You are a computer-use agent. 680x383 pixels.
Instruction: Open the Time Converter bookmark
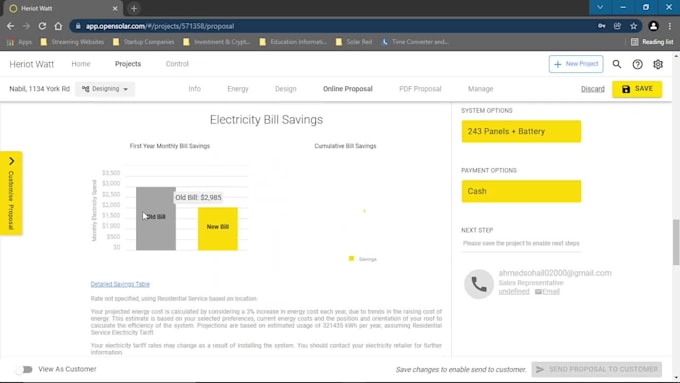[x=415, y=42]
